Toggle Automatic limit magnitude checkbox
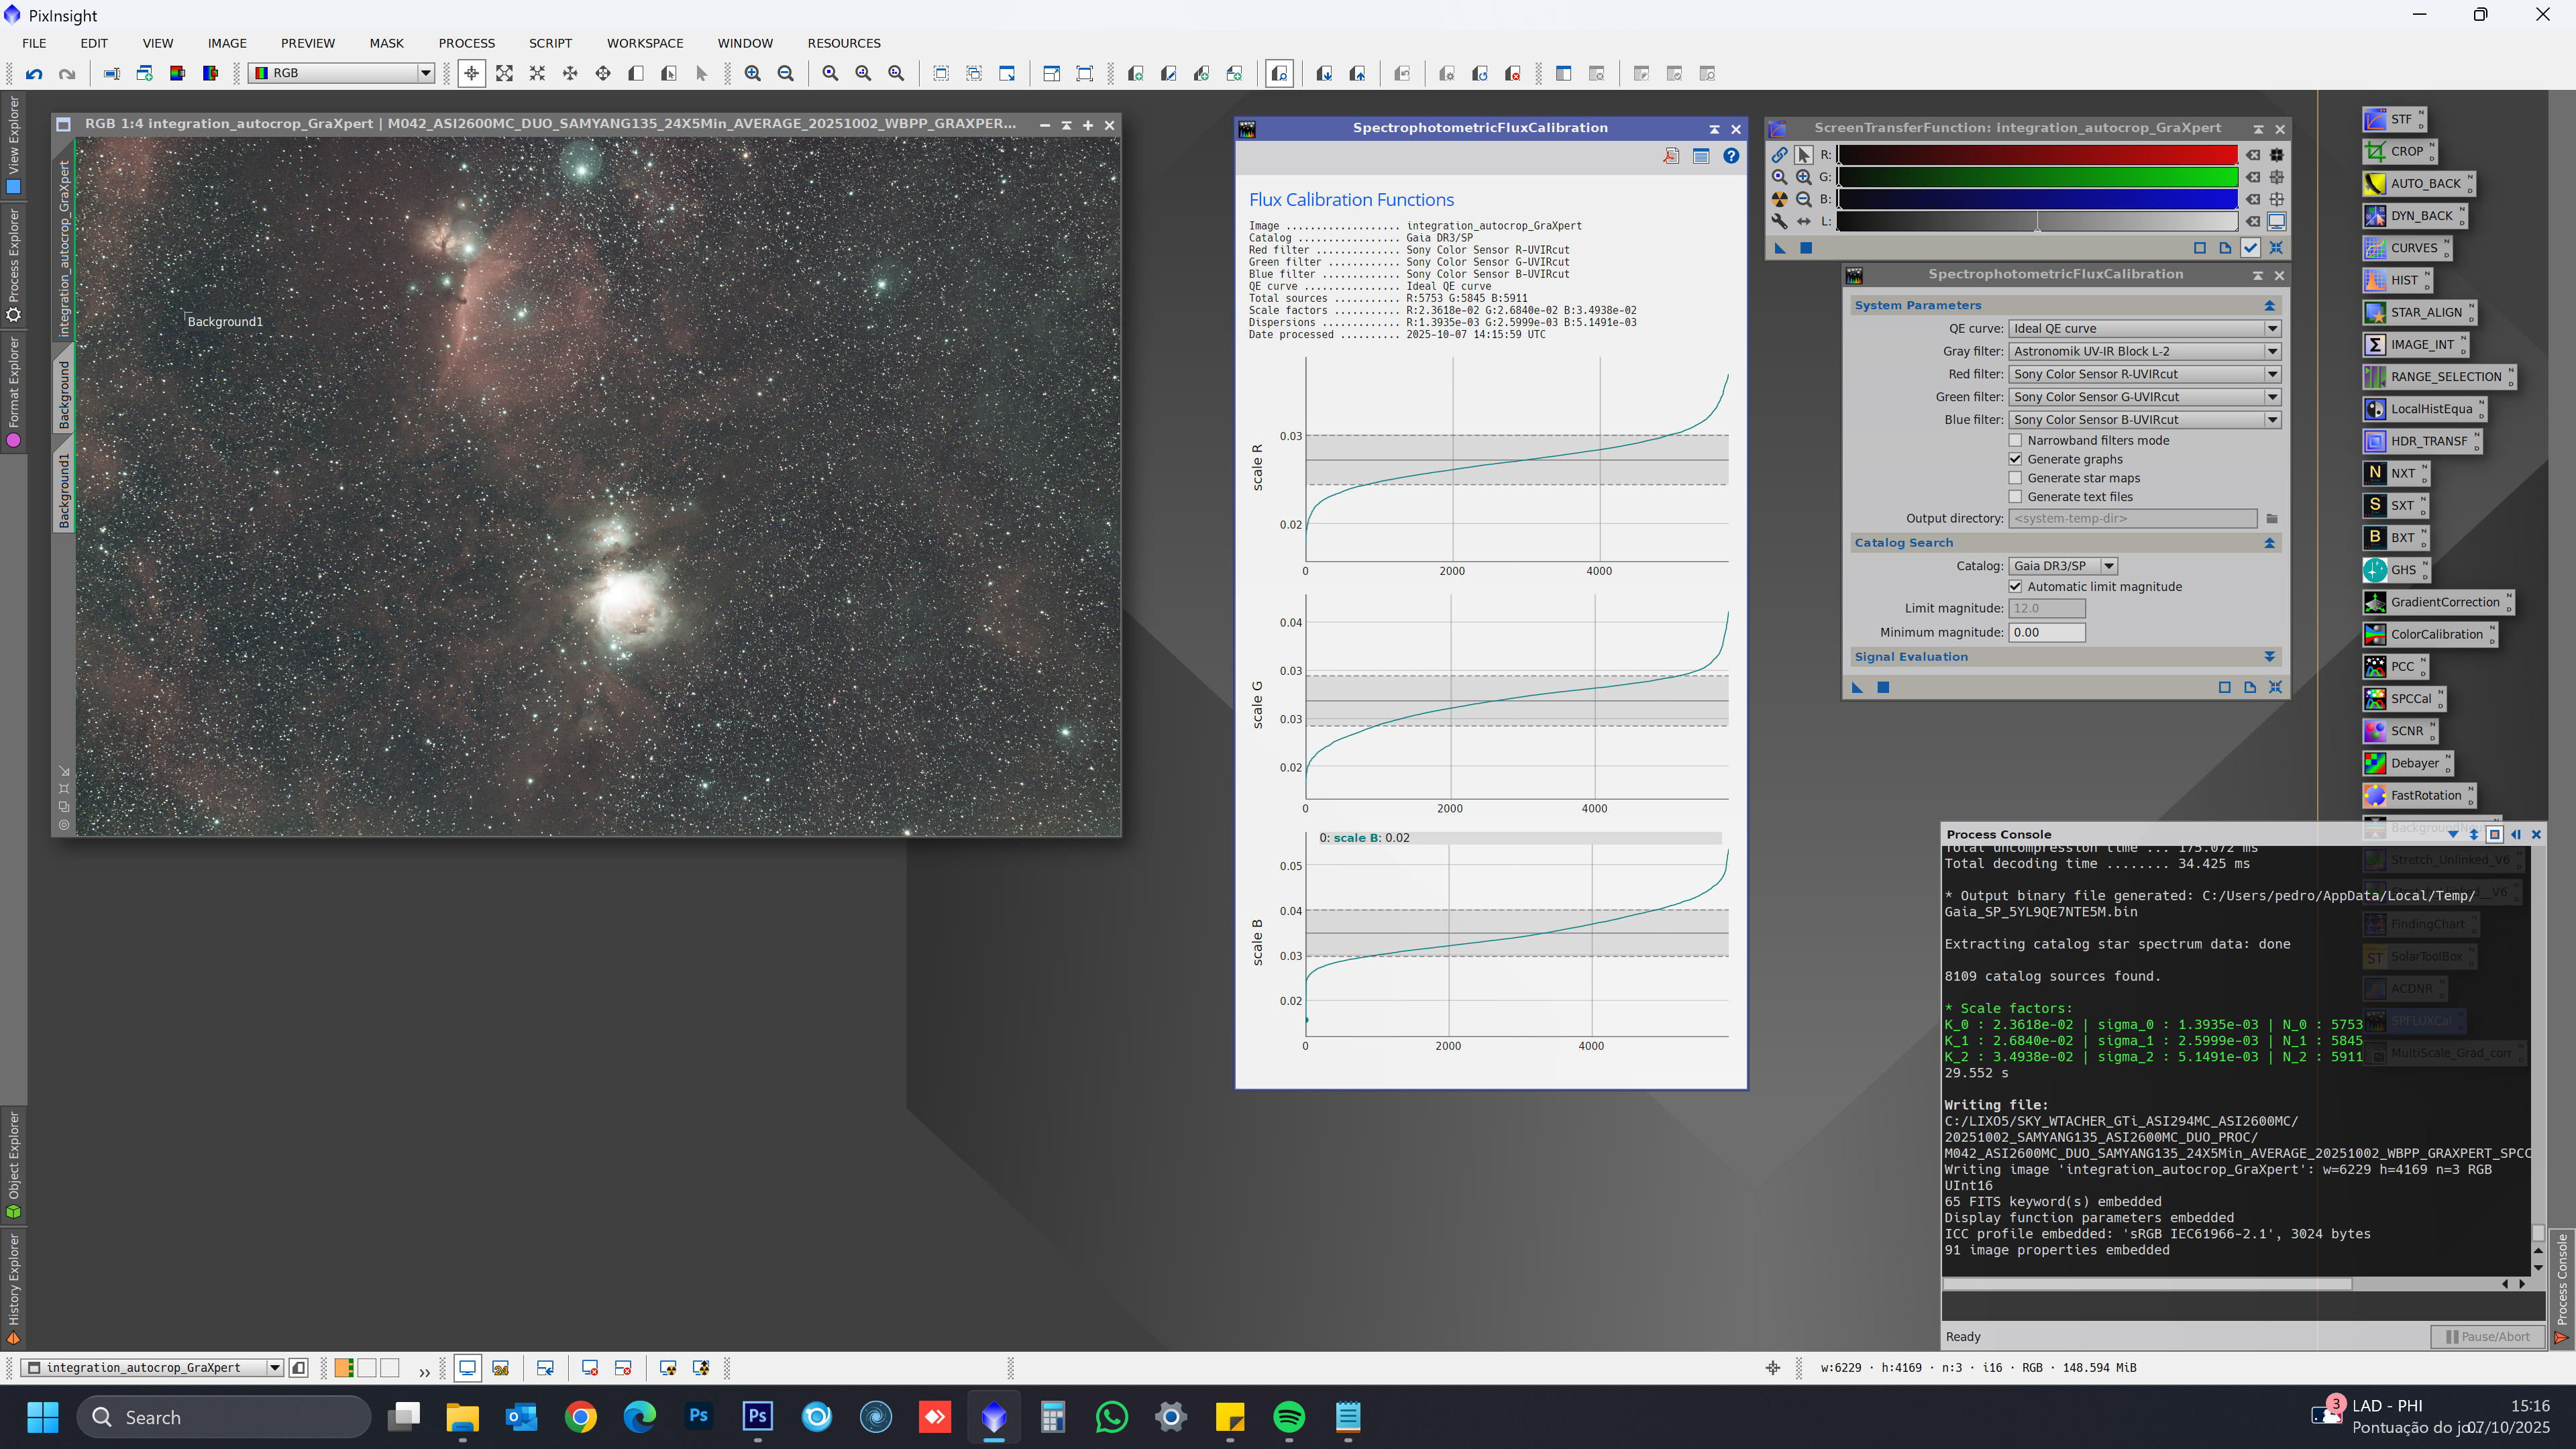This screenshot has width=2576, height=1449. pyautogui.click(x=2016, y=587)
